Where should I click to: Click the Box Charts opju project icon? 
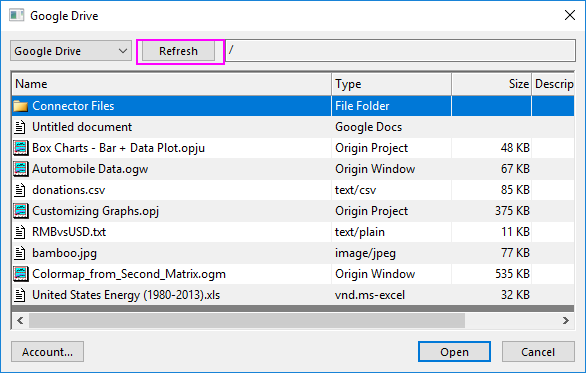tap(21, 148)
